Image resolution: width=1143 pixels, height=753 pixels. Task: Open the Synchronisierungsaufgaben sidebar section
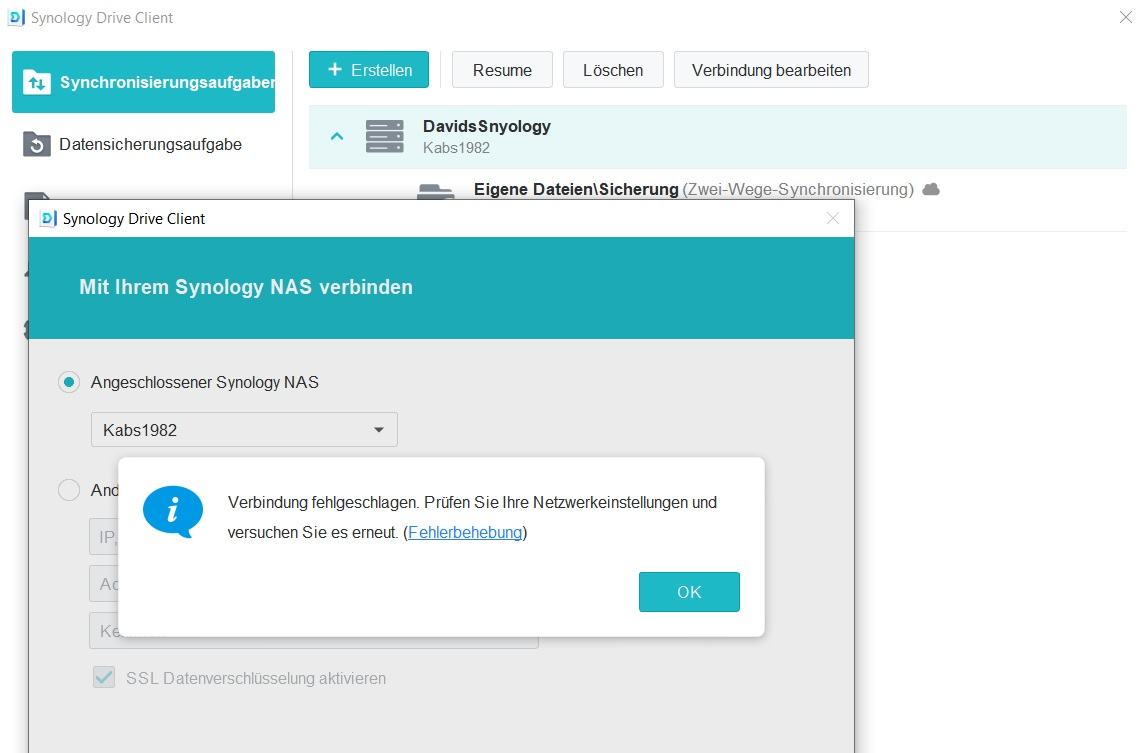143,82
